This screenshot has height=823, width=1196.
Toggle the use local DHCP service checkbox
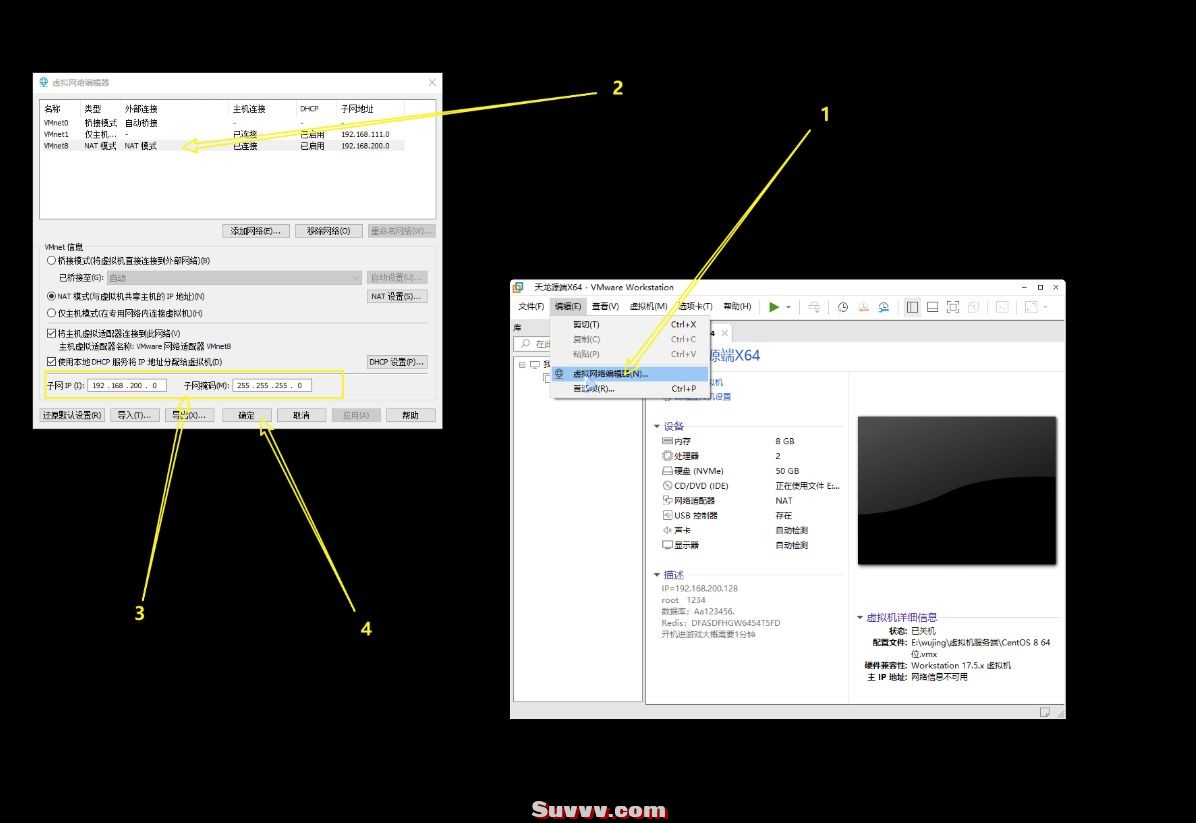coord(52,361)
